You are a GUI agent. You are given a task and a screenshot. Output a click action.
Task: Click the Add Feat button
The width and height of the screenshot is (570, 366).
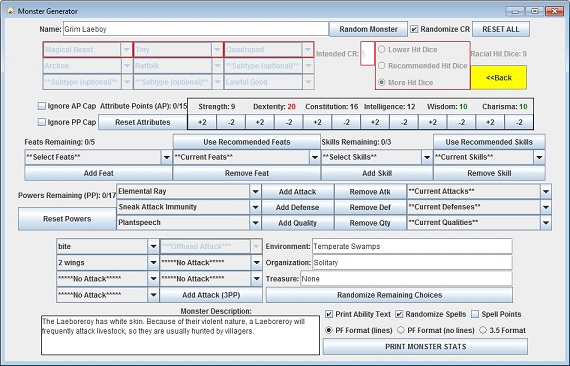(x=99, y=173)
